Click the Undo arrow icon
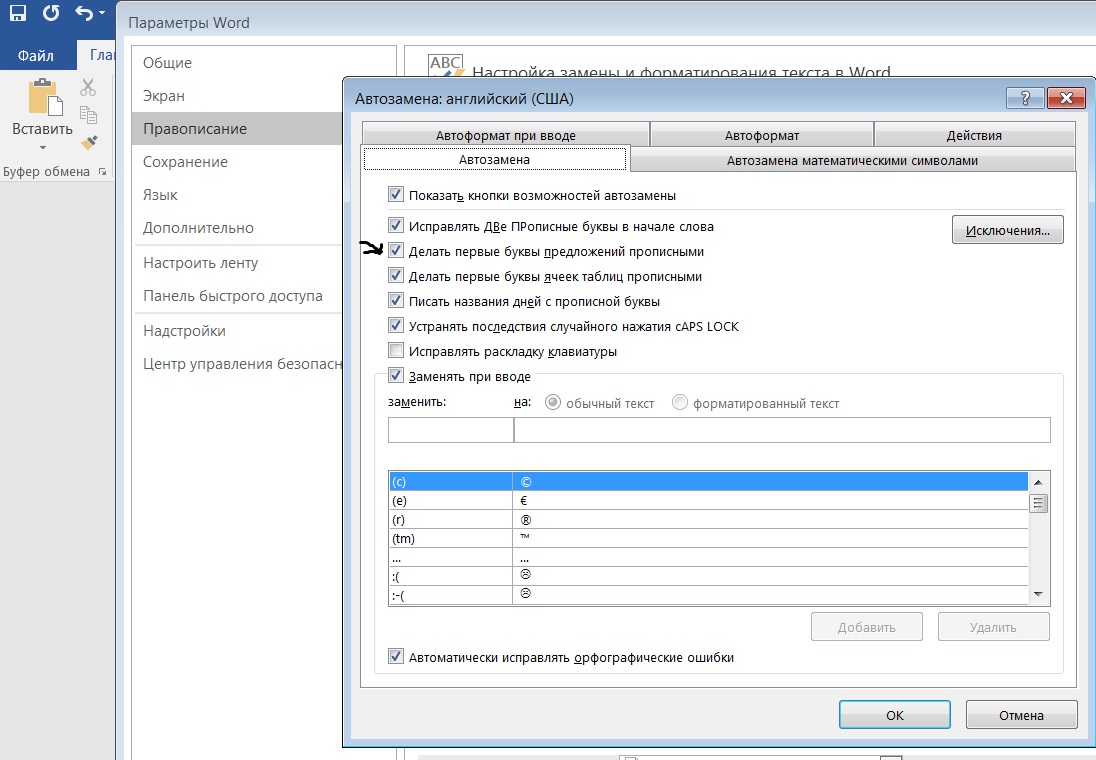The height and width of the screenshot is (760, 1096). click(x=84, y=13)
